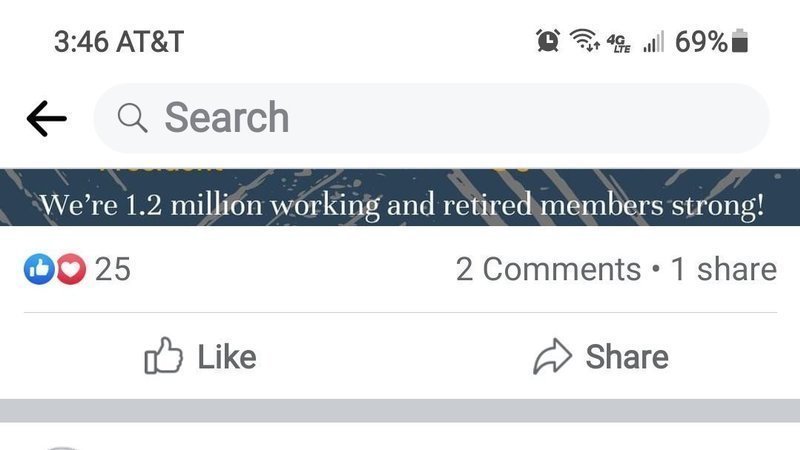Click the blue thumbs-up reaction icon

[x=39, y=269]
